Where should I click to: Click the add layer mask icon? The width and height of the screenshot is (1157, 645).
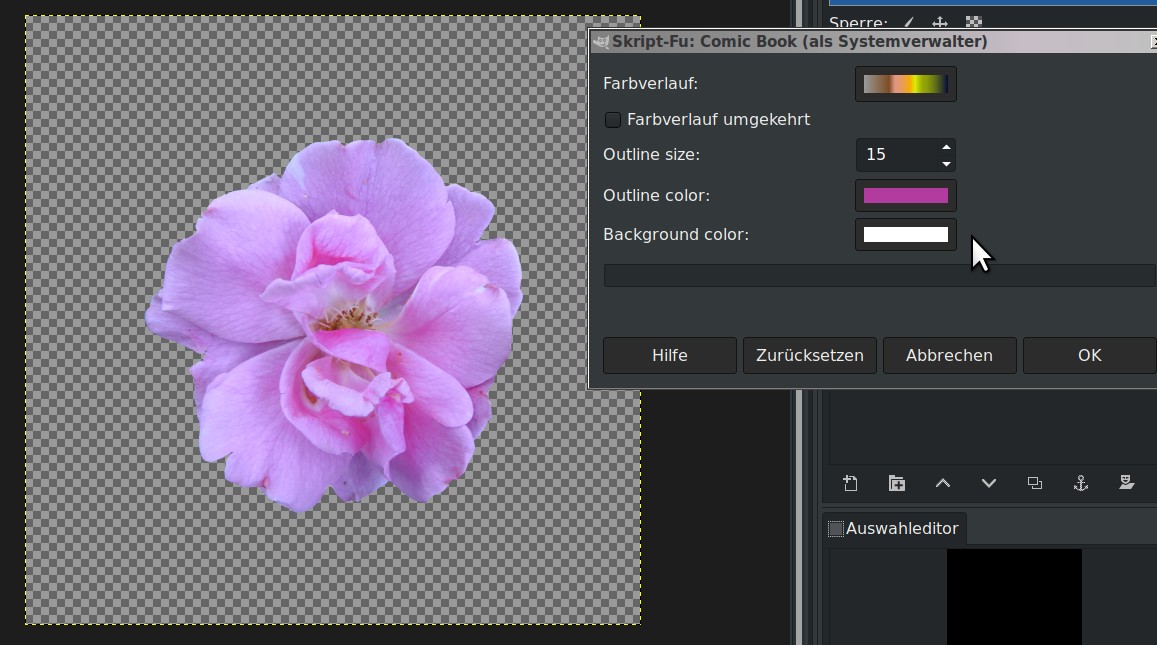(x=1127, y=483)
